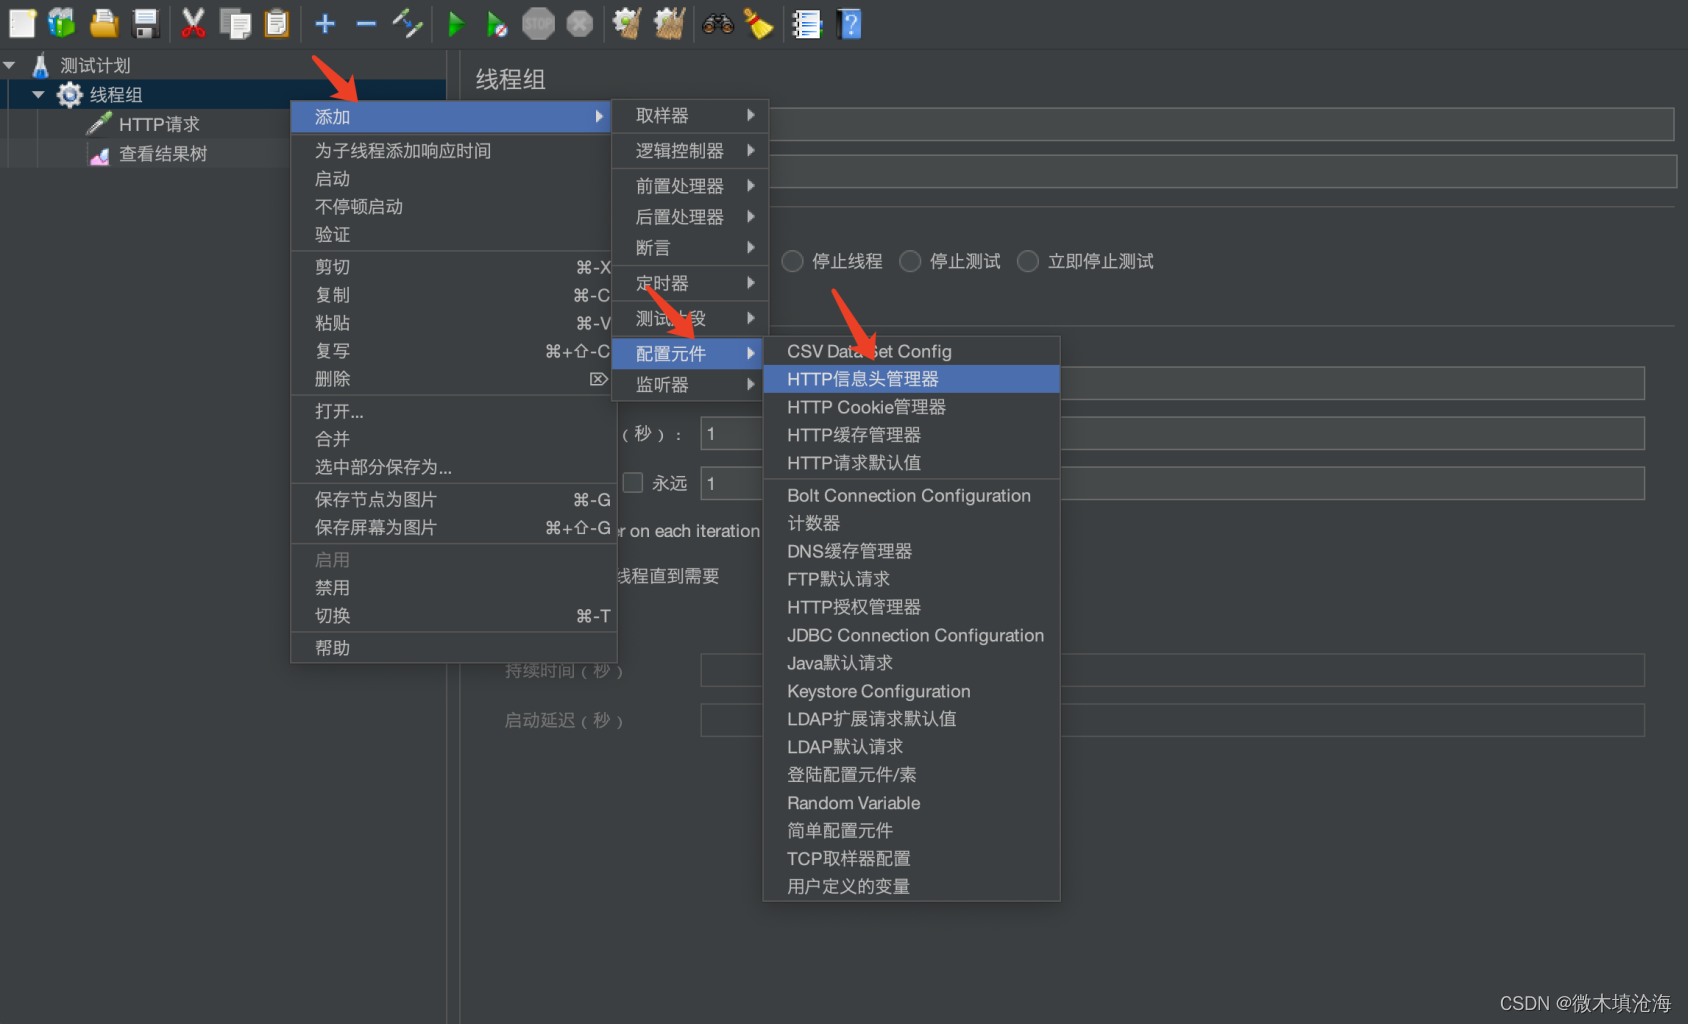Open a test plan file from toolbar

pos(104,23)
